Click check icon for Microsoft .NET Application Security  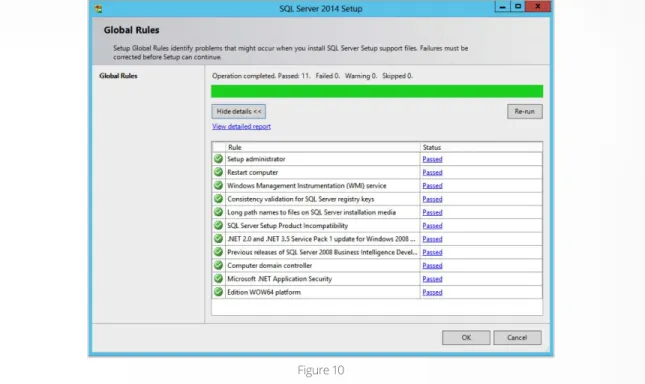click(x=218, y=279)
